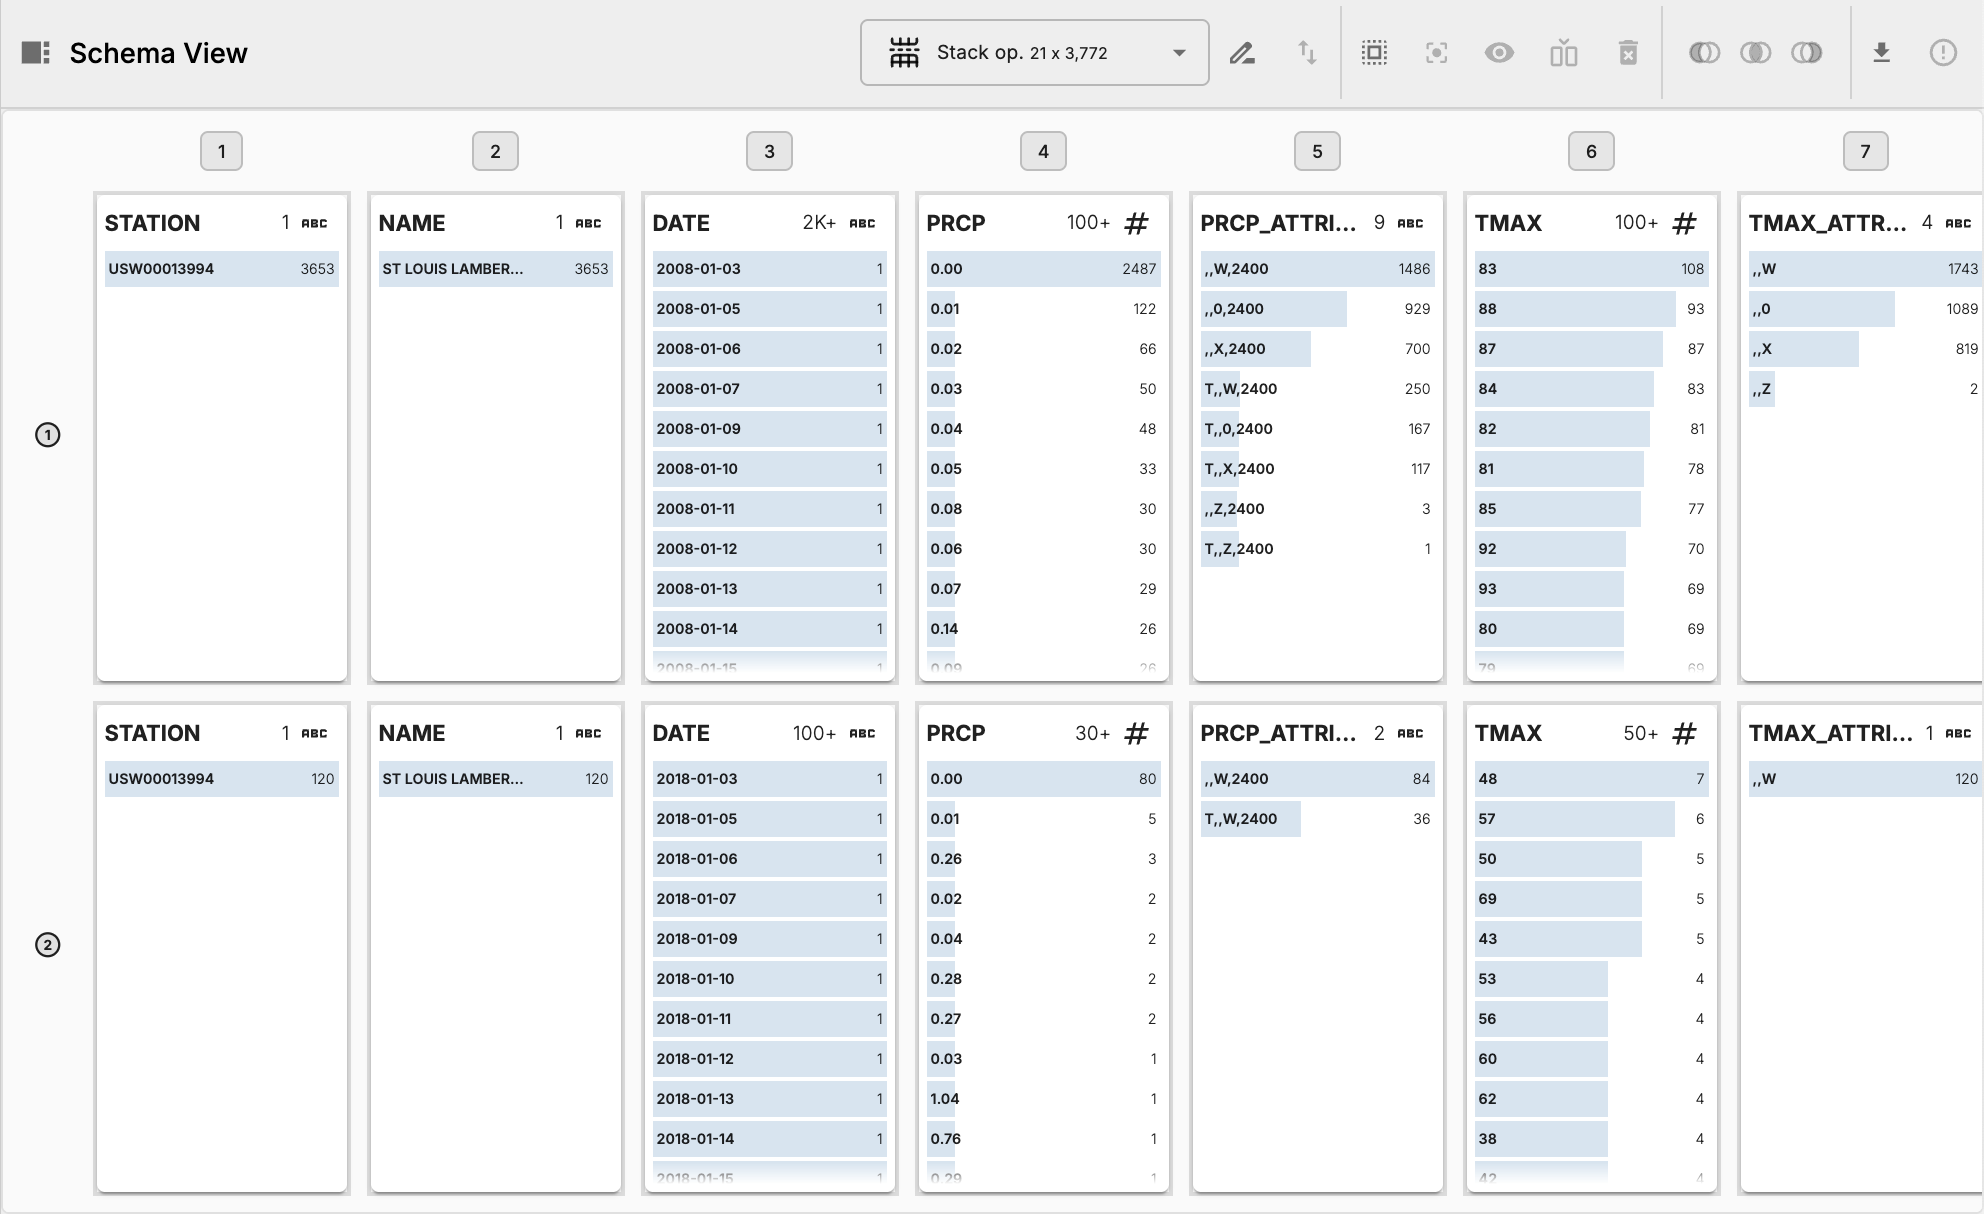Select date 2018-01-09 row
Viewport: 1984px width, 1214px height.
click(x=769, y=939)
